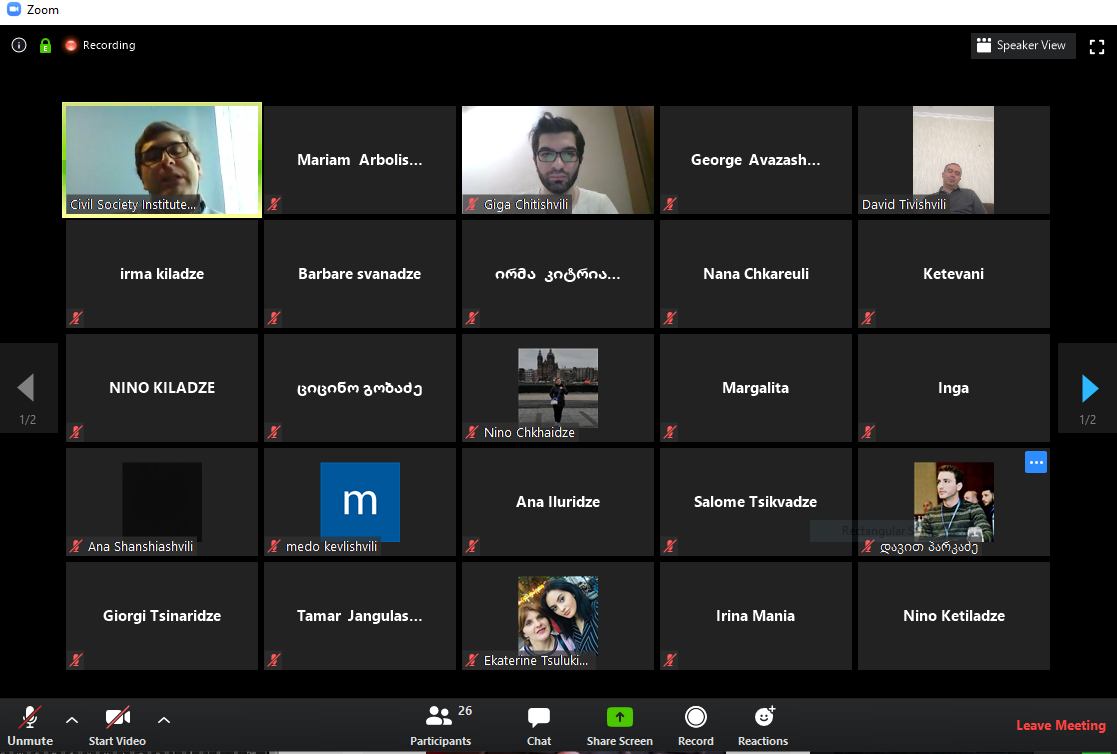Select Civil Society Institute video tile
Image resolution: width=1117 pixels, height=754 pixels.
tap(162, 160)
